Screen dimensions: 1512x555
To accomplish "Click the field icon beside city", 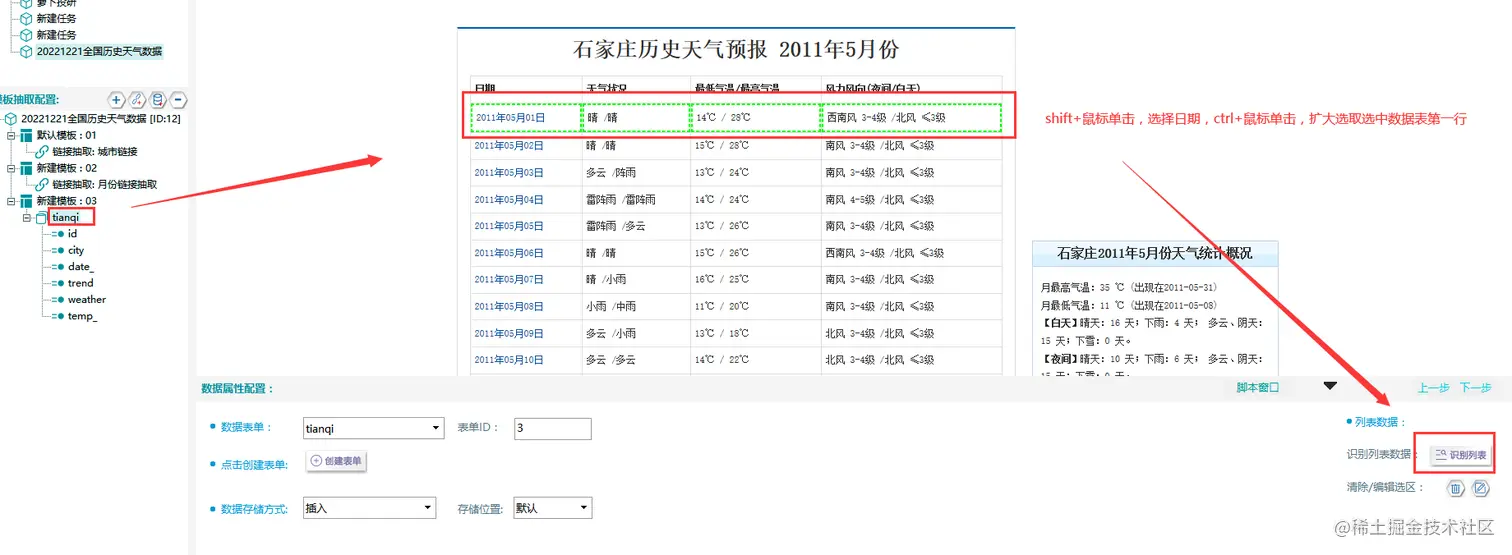I will pos(58,250).
